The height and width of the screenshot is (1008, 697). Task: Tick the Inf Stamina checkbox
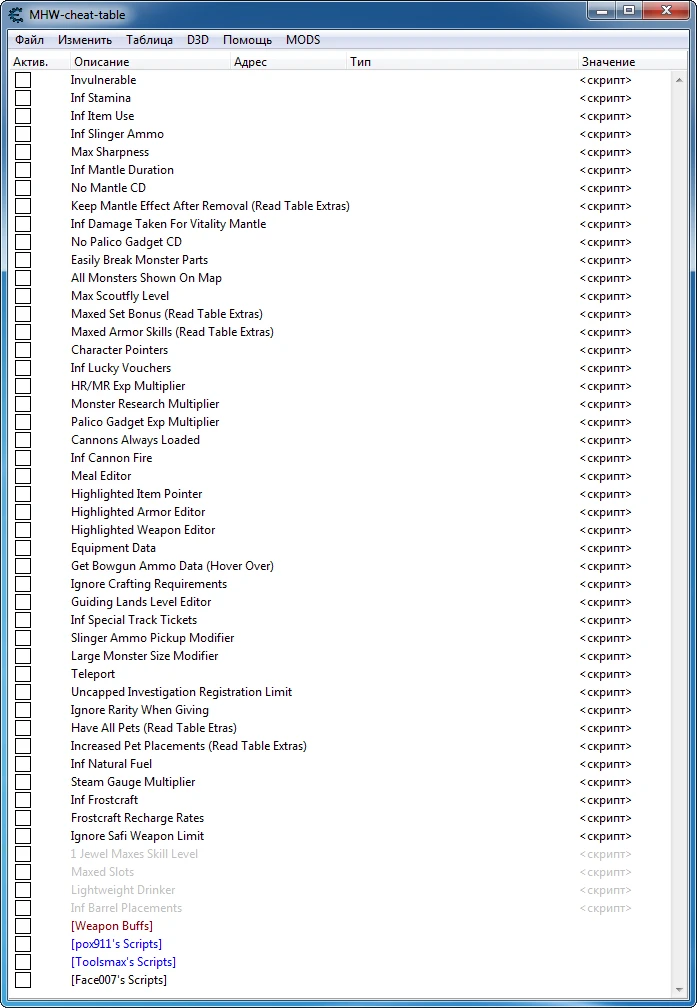coord(23,98)
